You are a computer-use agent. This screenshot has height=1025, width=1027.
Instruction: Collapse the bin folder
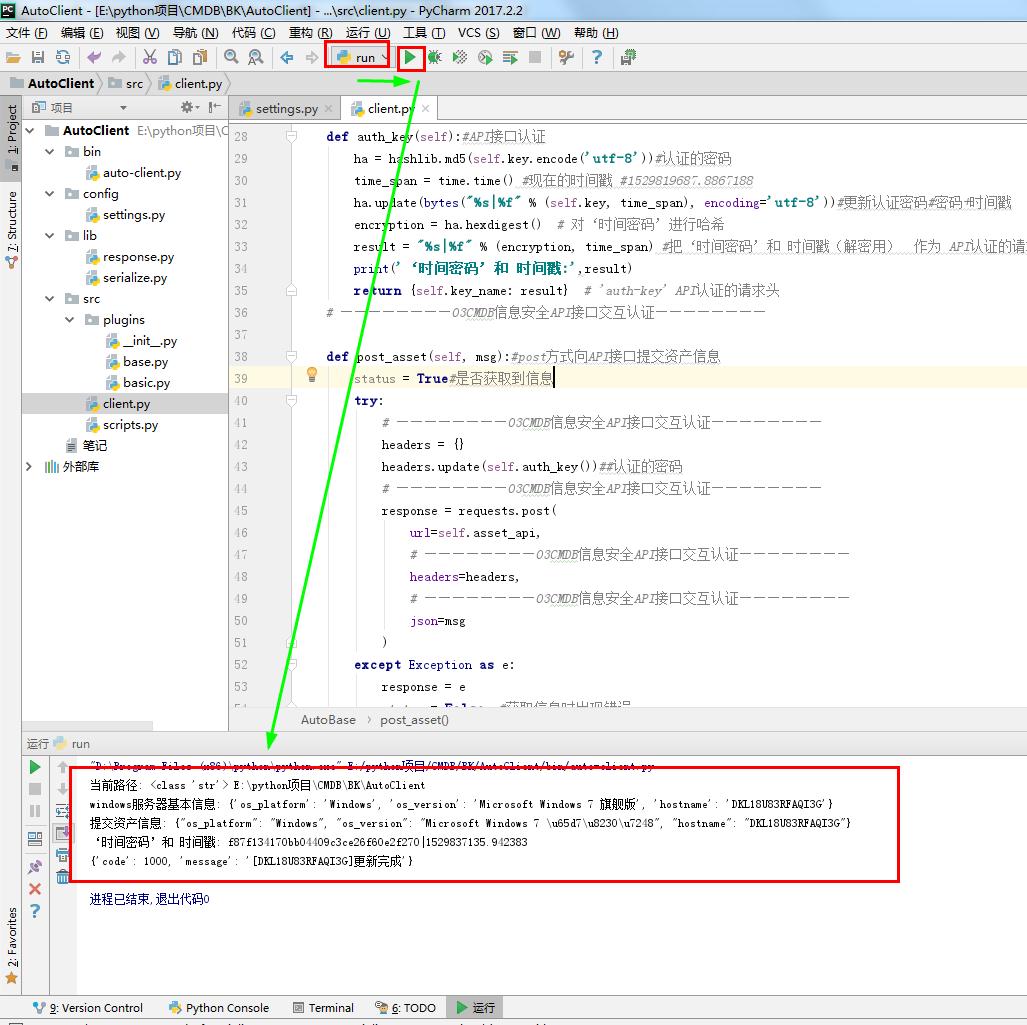pos(50,151)
